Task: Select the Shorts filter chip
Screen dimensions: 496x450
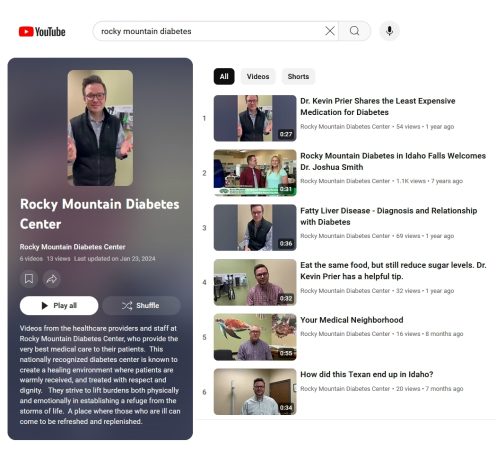Action: [x=298, y=76]
